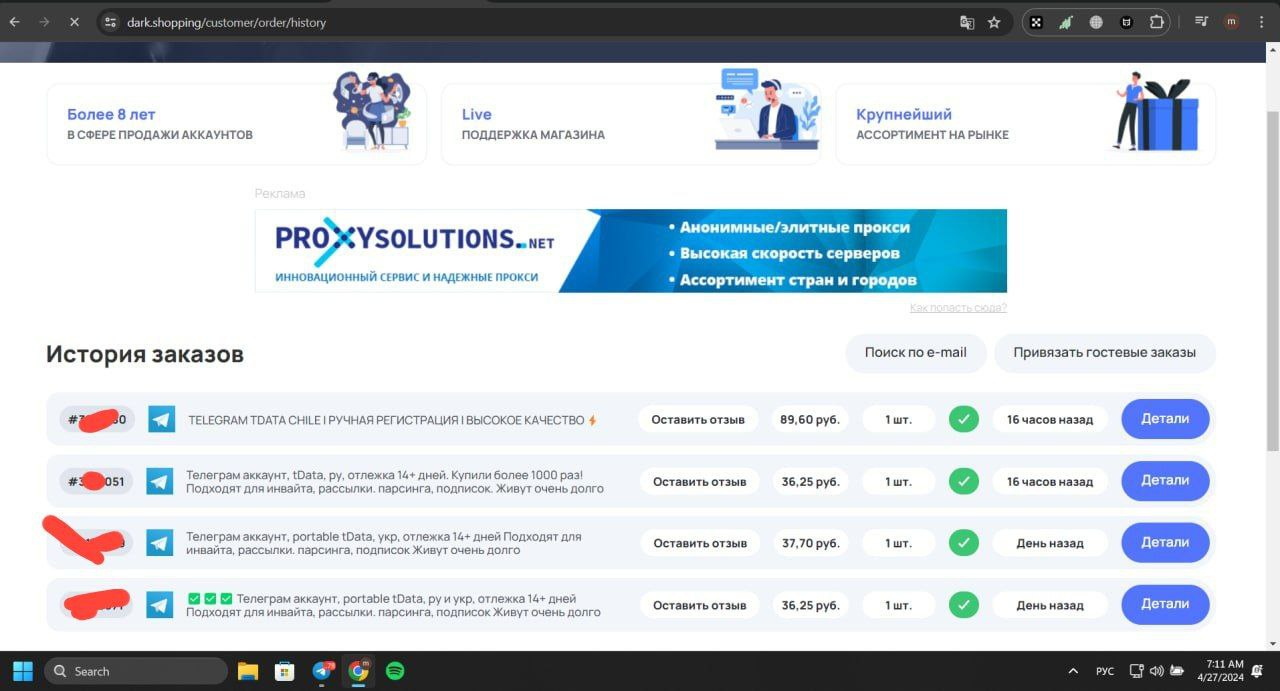This screenshot has height=691, width=1280.
Task: Click Telegram icon of the CHILE order
Action: pos(161,420)
